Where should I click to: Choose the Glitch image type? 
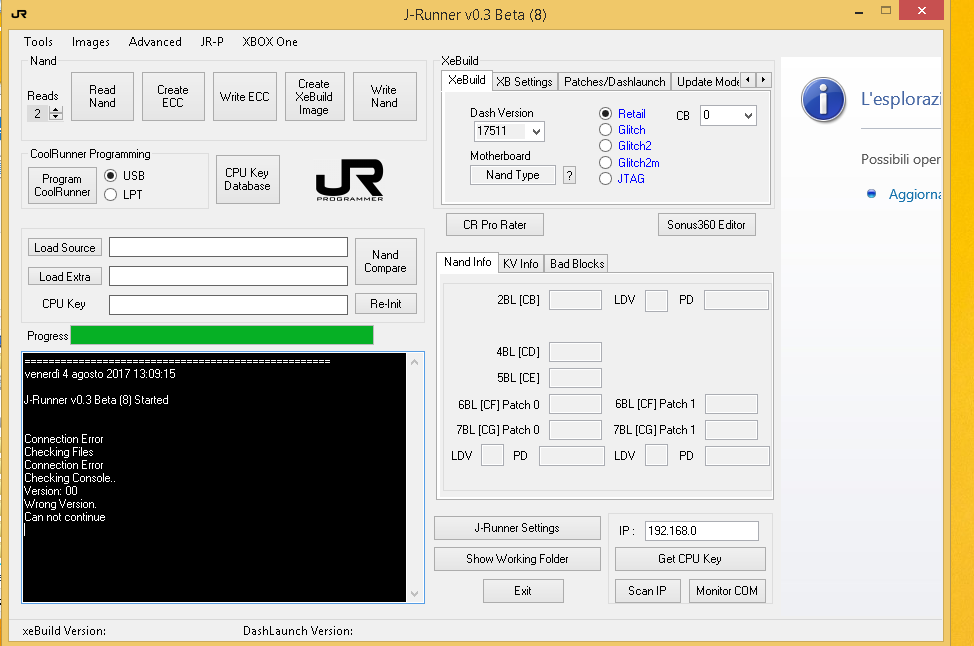click(x=605, y=130)
